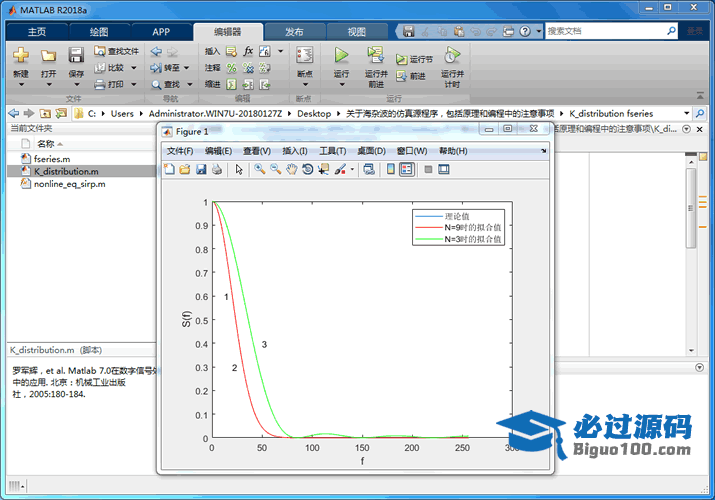Select Zoom In tool in figure toolbar
Viewport: 715px width, 500px height.
pyautogui.click(x=260, y=170)
